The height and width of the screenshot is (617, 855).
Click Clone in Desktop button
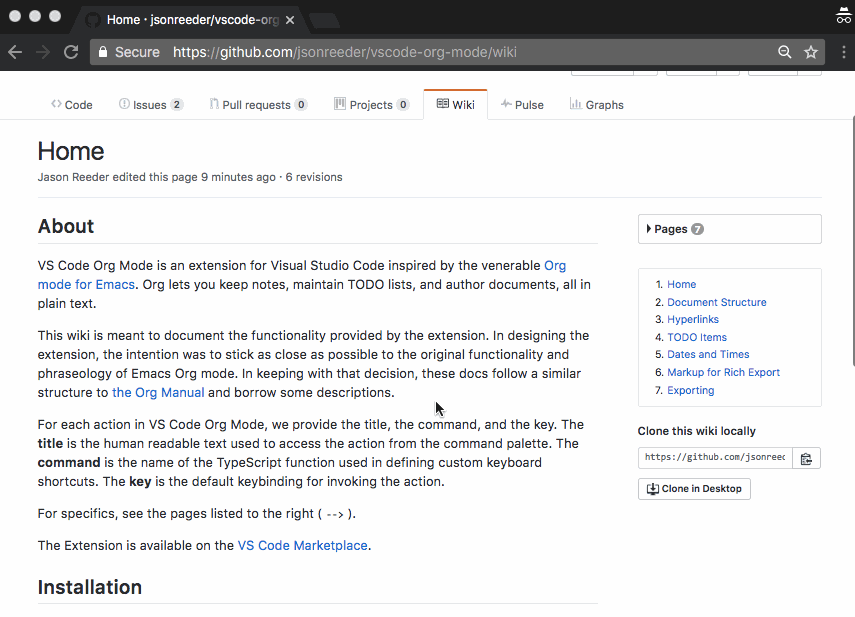pos(694,489)
